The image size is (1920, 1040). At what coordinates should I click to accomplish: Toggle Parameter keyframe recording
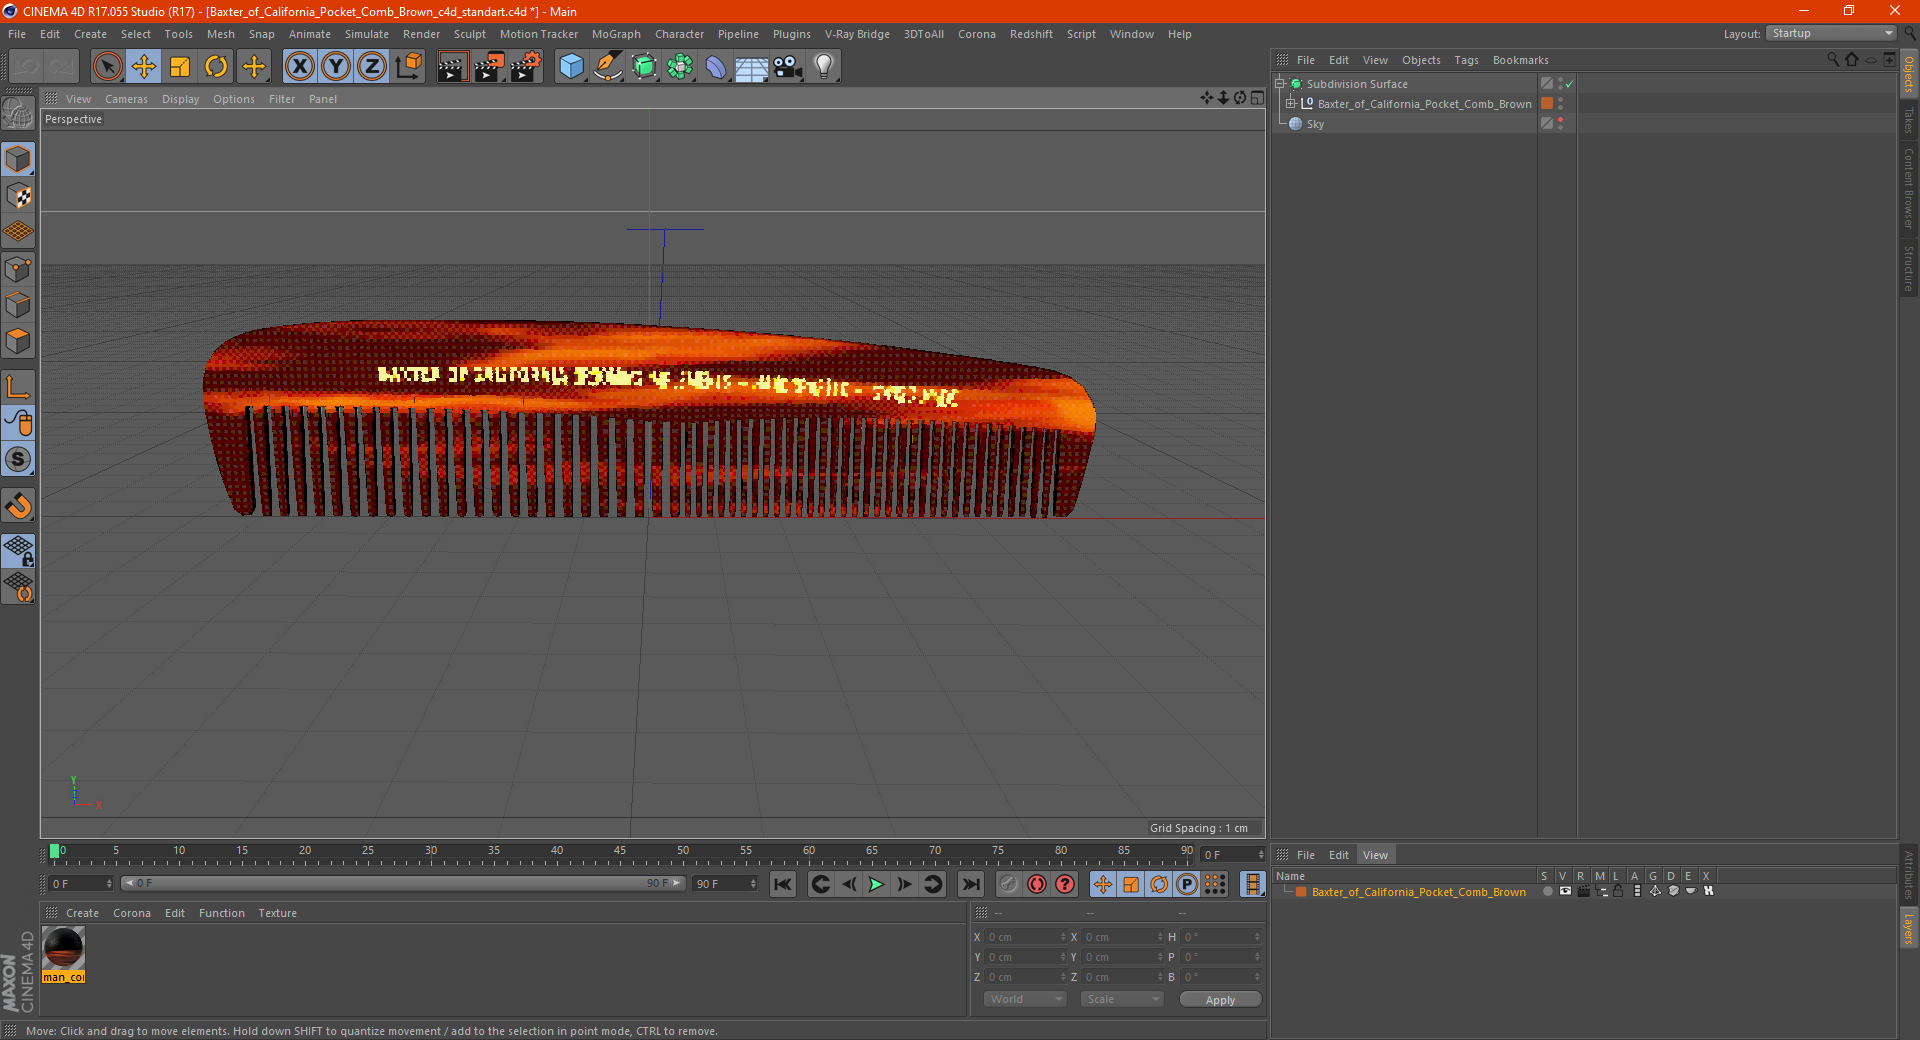click(1187, 884)
